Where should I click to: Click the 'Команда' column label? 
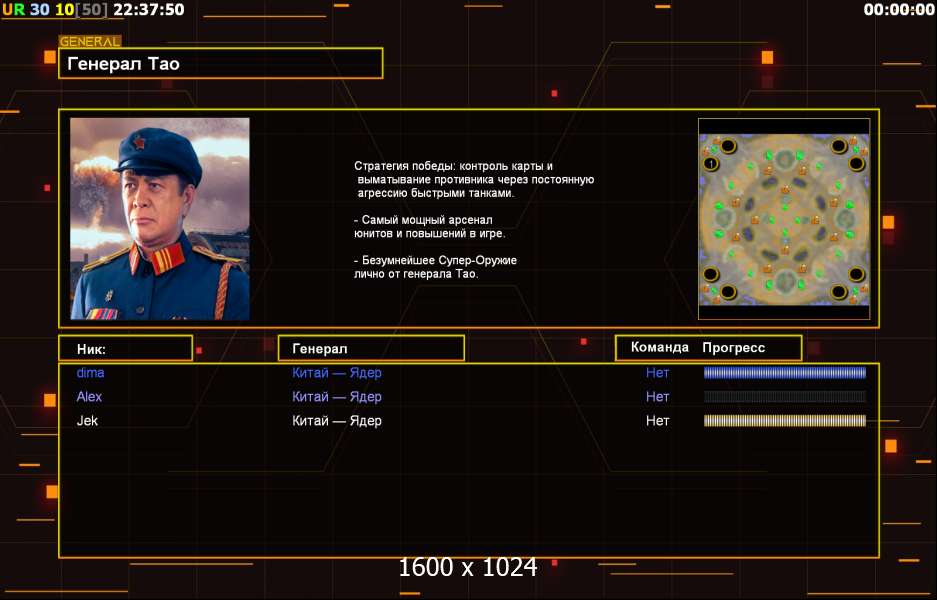coord(660,347)
